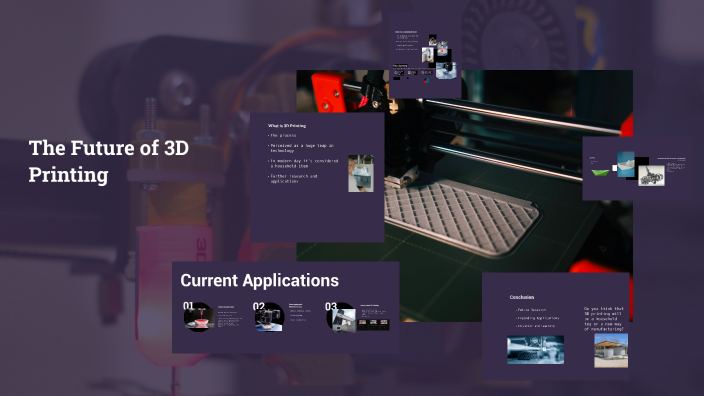704x396 pixels.
Task: Click the 3D-printed house photo in Conclusion
Action: point(611,350)
